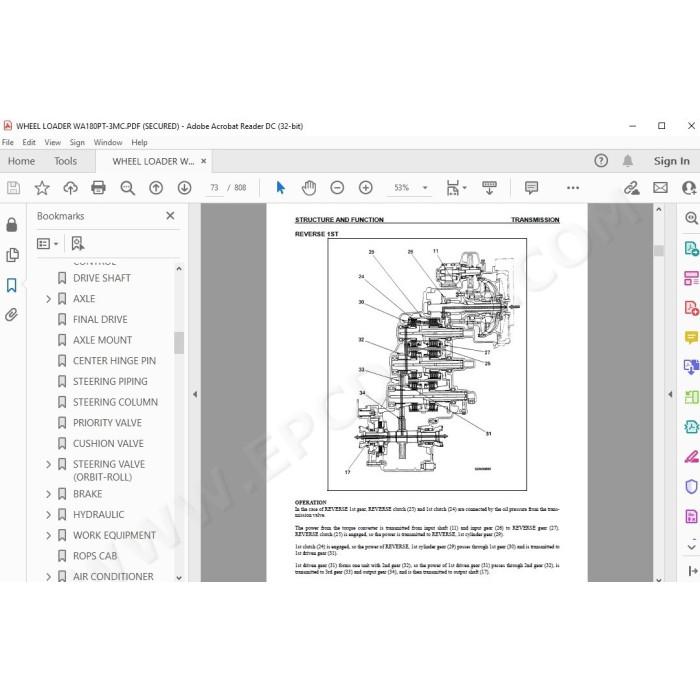Viewport: 700px width, 700px height.
Task: Open the Protect shield tool
Action: point(691,487)
